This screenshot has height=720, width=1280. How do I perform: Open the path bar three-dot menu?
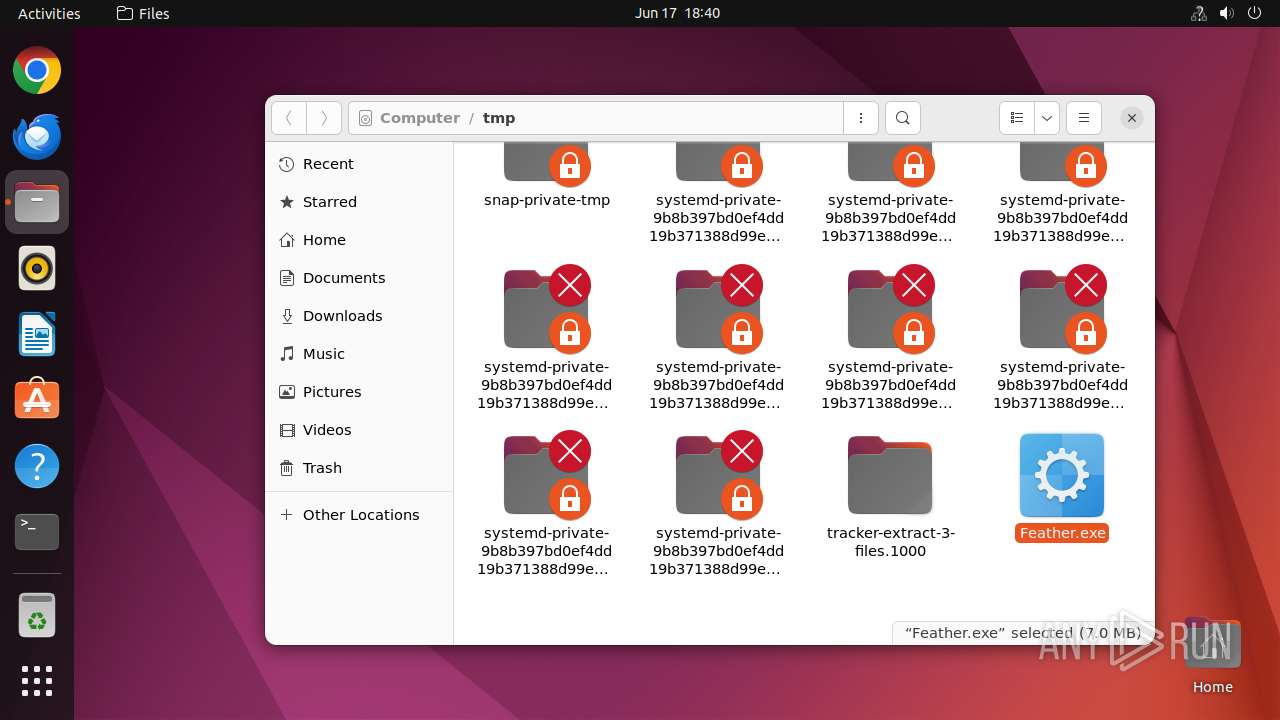(x=861, y=118)
